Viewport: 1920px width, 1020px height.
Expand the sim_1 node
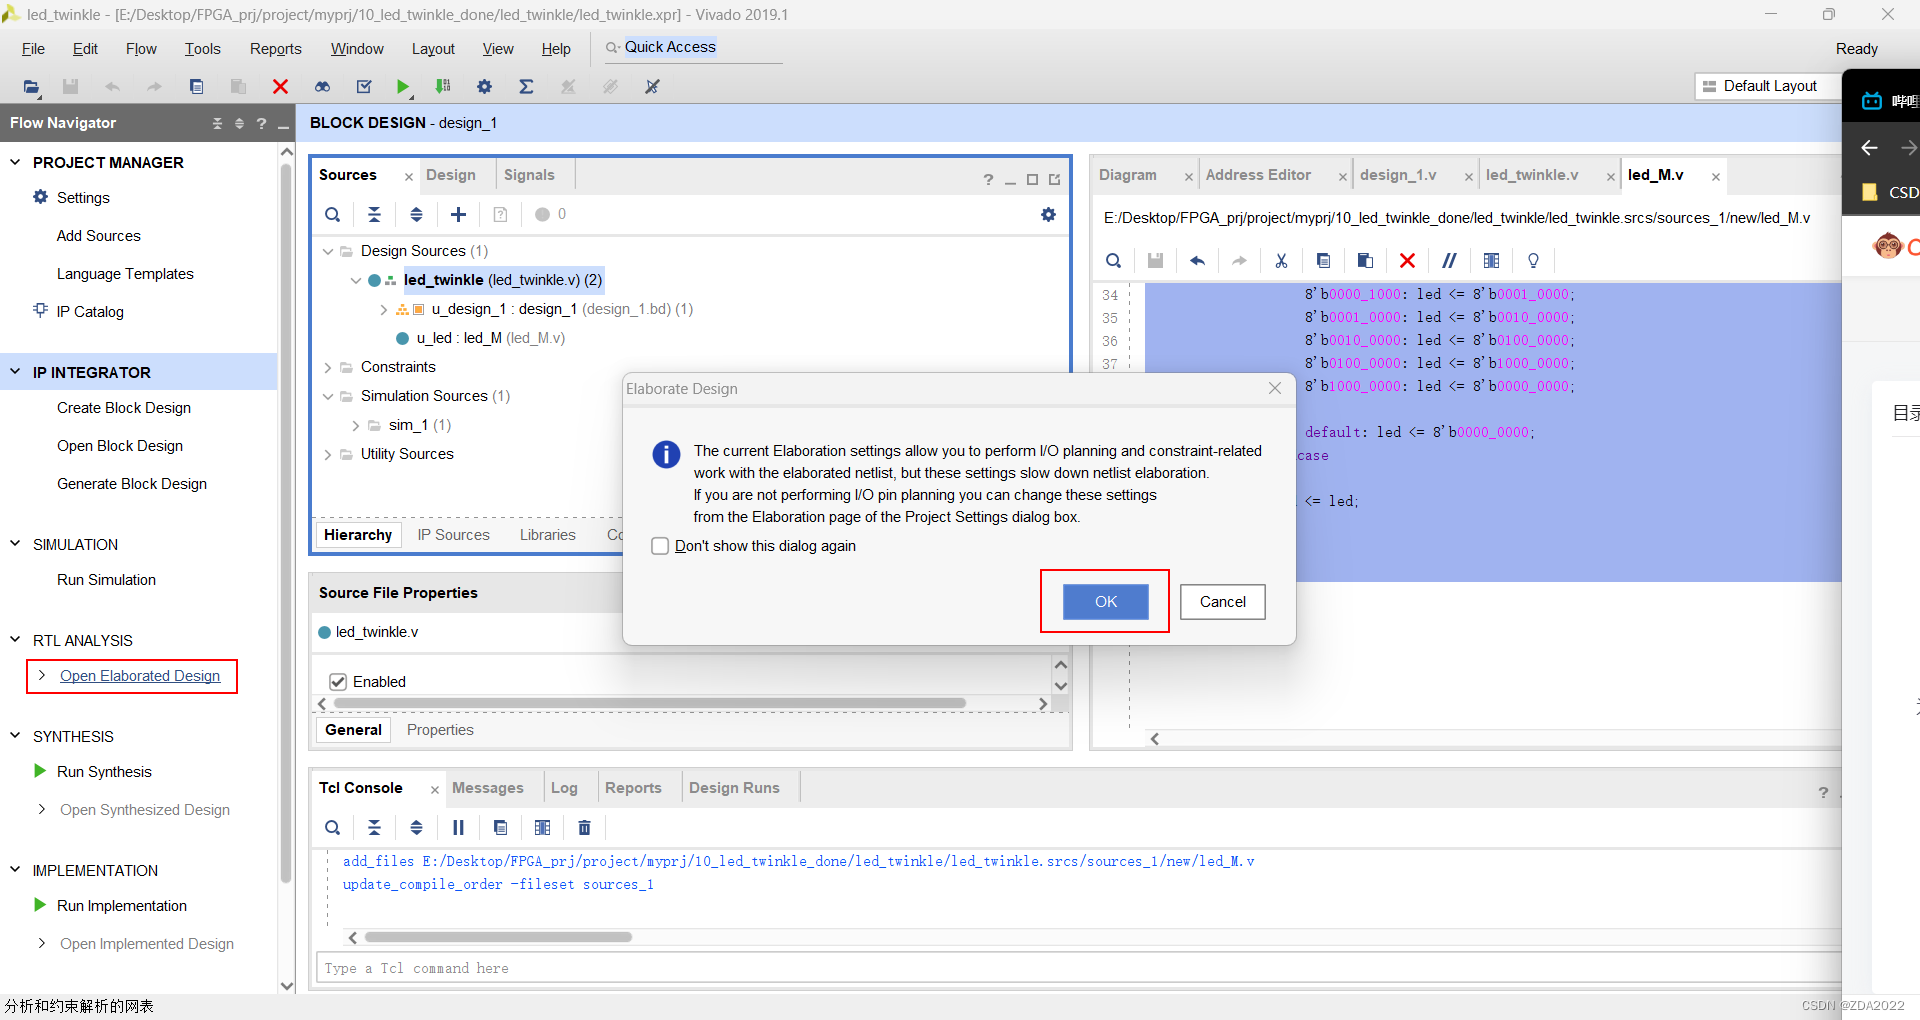click(356, 425)
